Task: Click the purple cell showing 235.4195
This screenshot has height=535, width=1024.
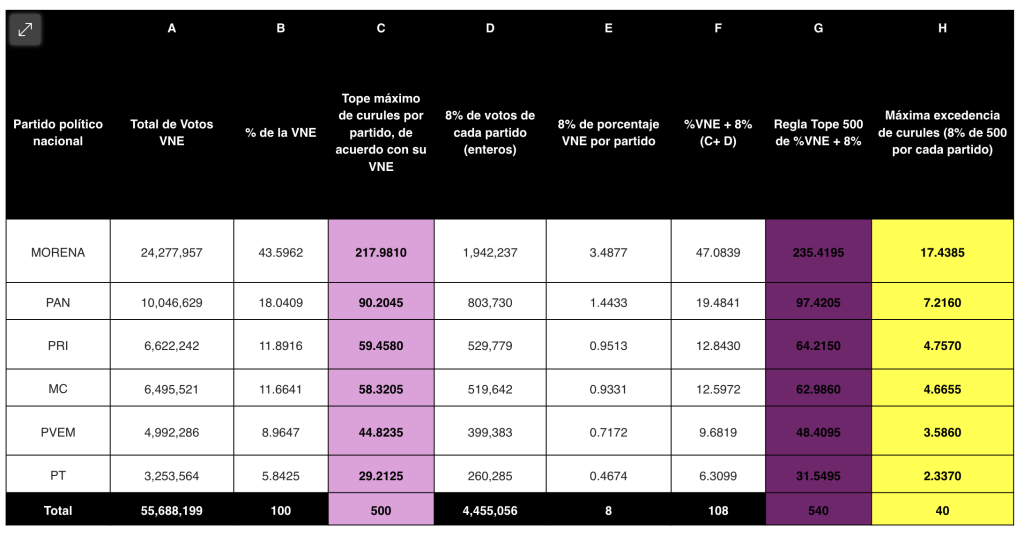Action: 818,252
